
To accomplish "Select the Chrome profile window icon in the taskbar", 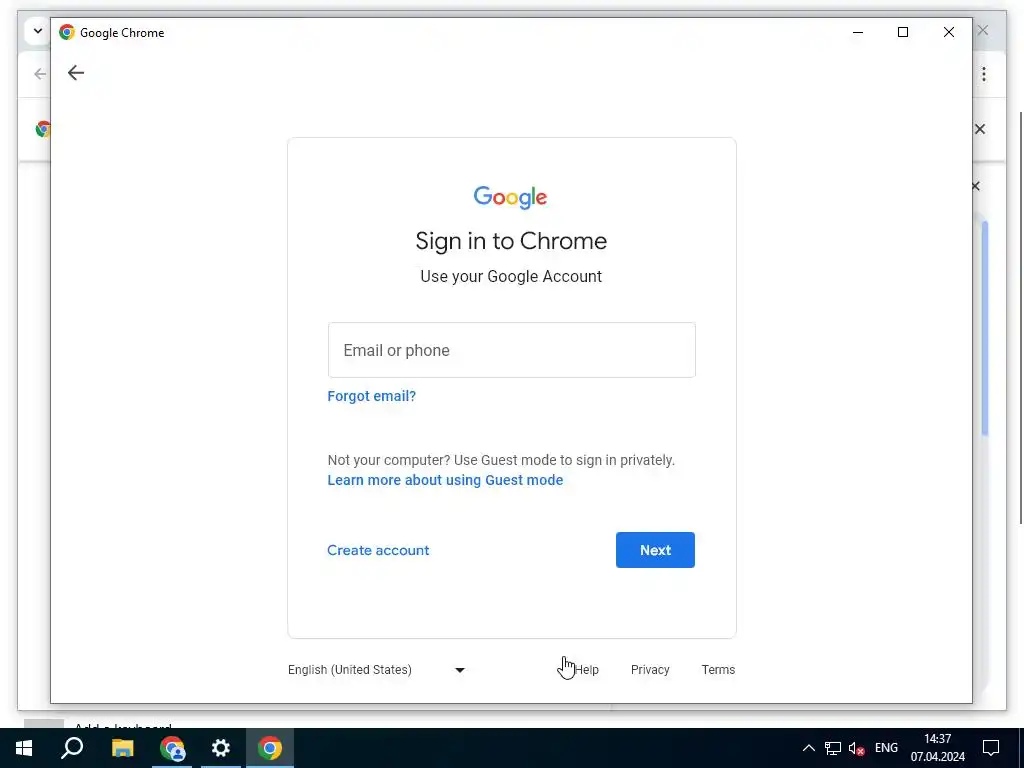I will (172, 748).
